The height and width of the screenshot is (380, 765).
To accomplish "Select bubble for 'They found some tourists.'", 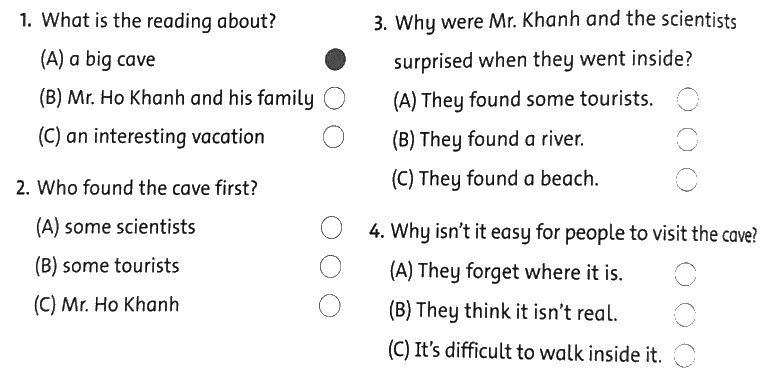I will pos(688,100).
